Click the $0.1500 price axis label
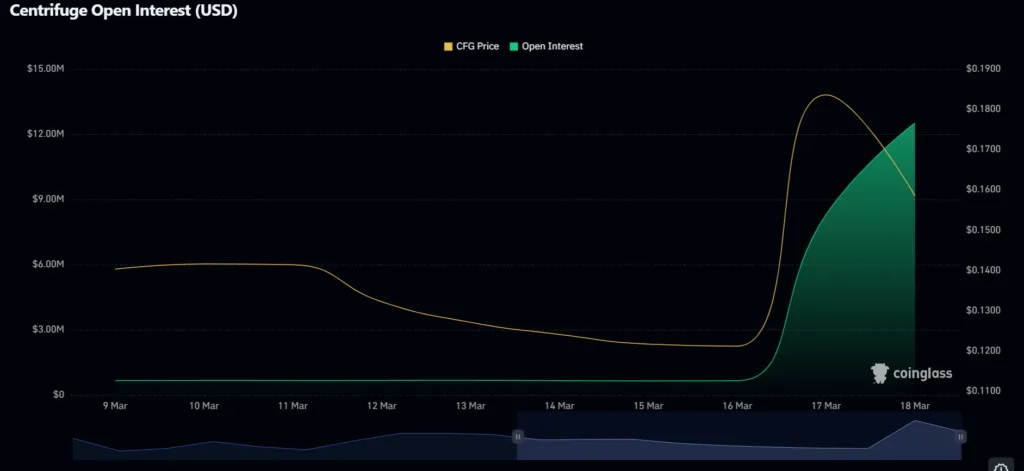The width and height of the screenshot is (1024, 471). 983,230
